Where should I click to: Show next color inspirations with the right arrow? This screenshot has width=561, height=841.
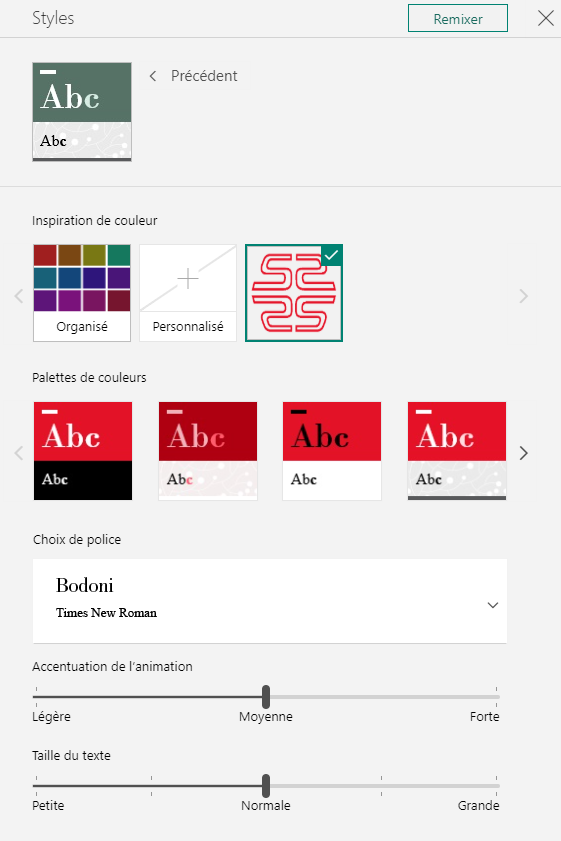(x=523, y=296)
